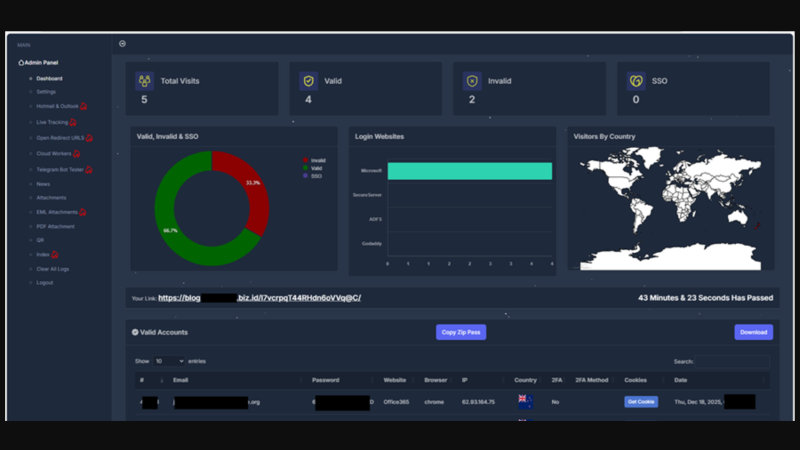This screenshot has height=450, width=800.
Task: Click the country flag in the first row
Action: point(525,402)
